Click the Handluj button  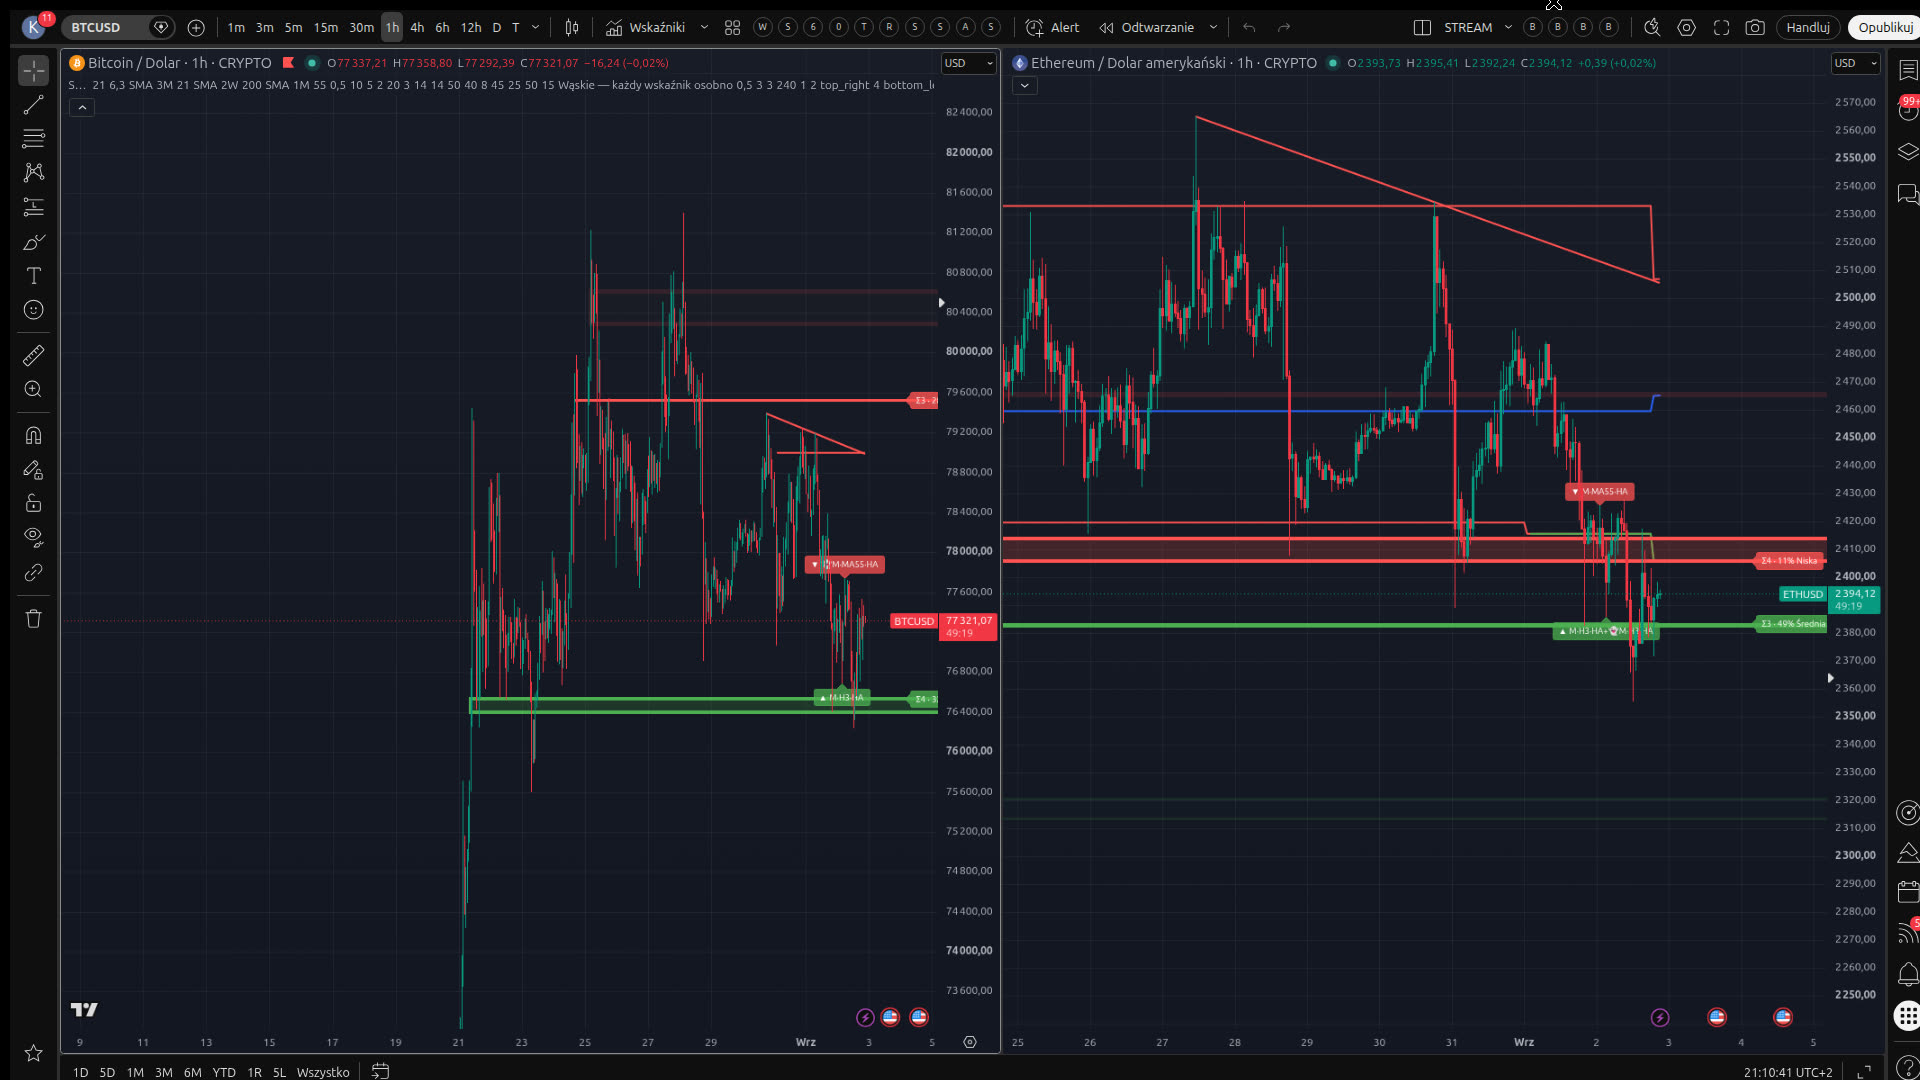1808,28
